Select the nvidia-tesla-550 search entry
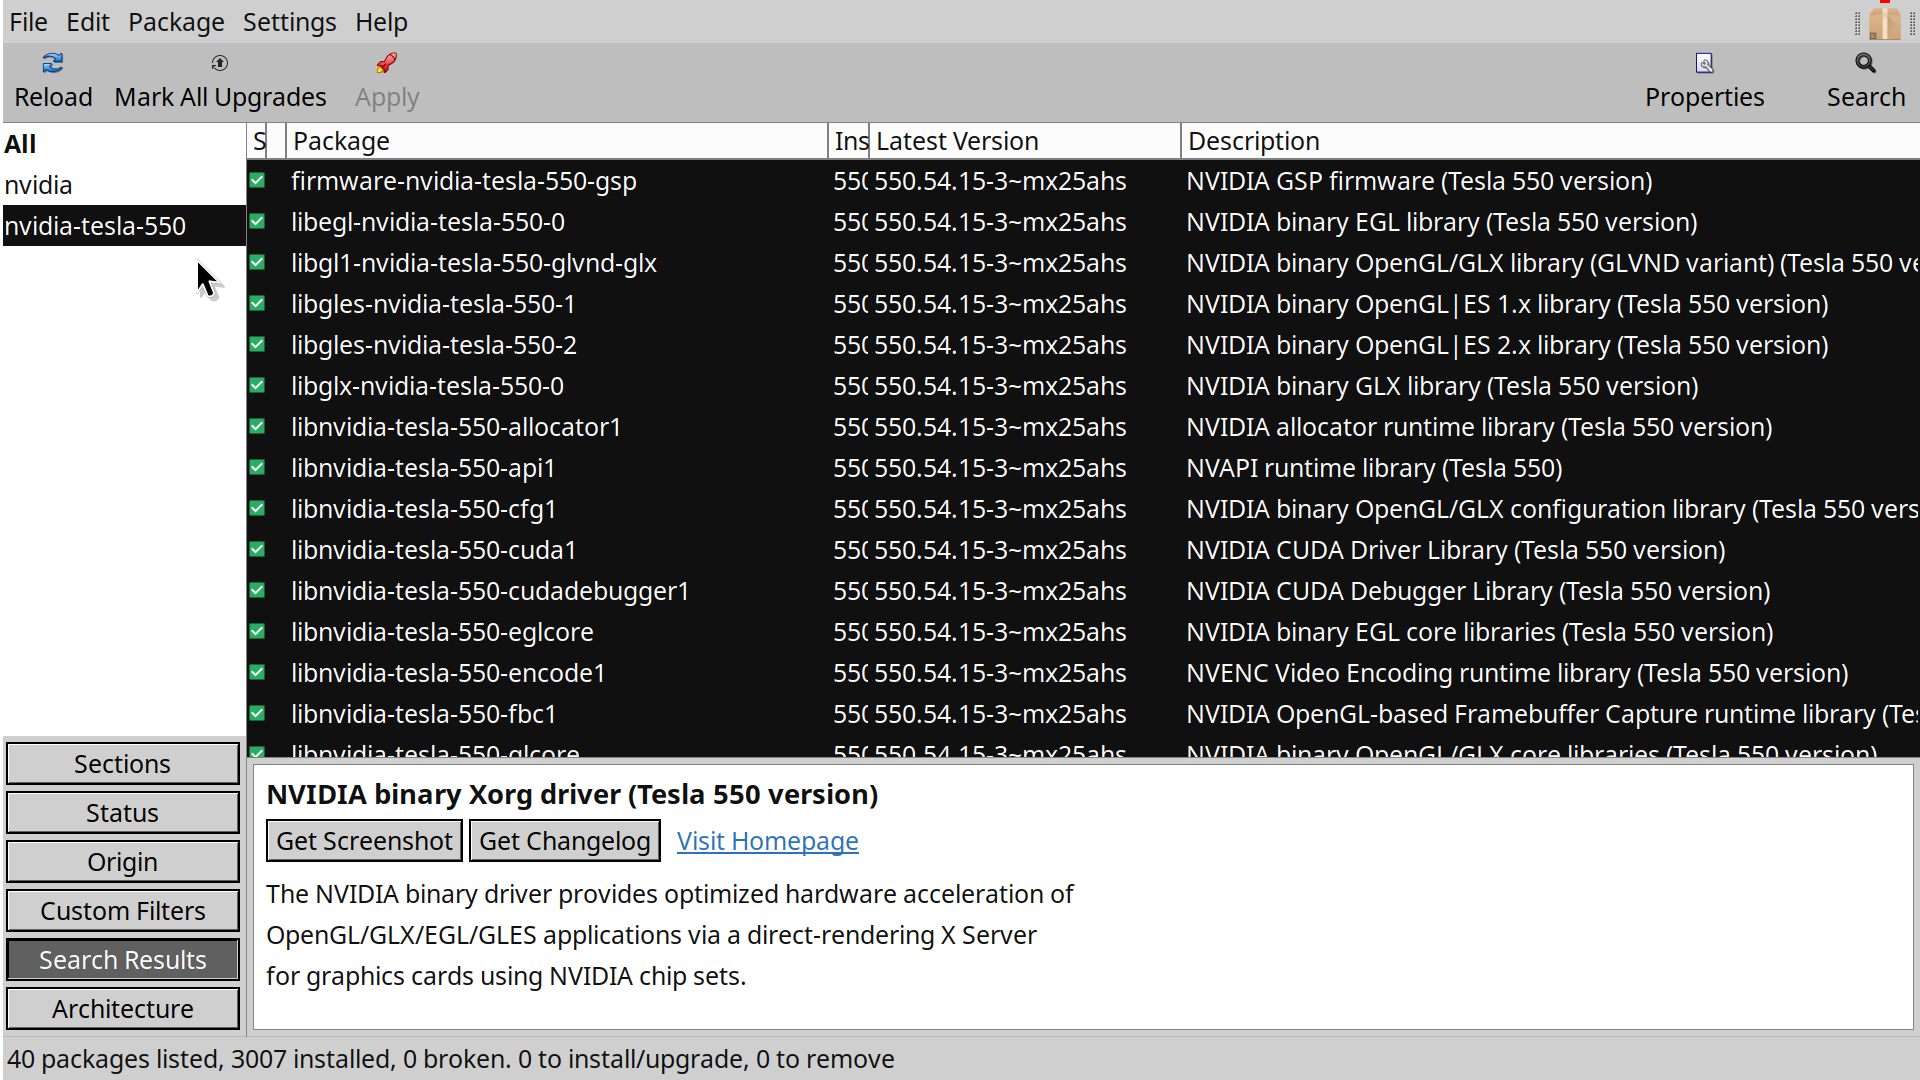The image size is (1920, 1080). (x=124, y=226)
